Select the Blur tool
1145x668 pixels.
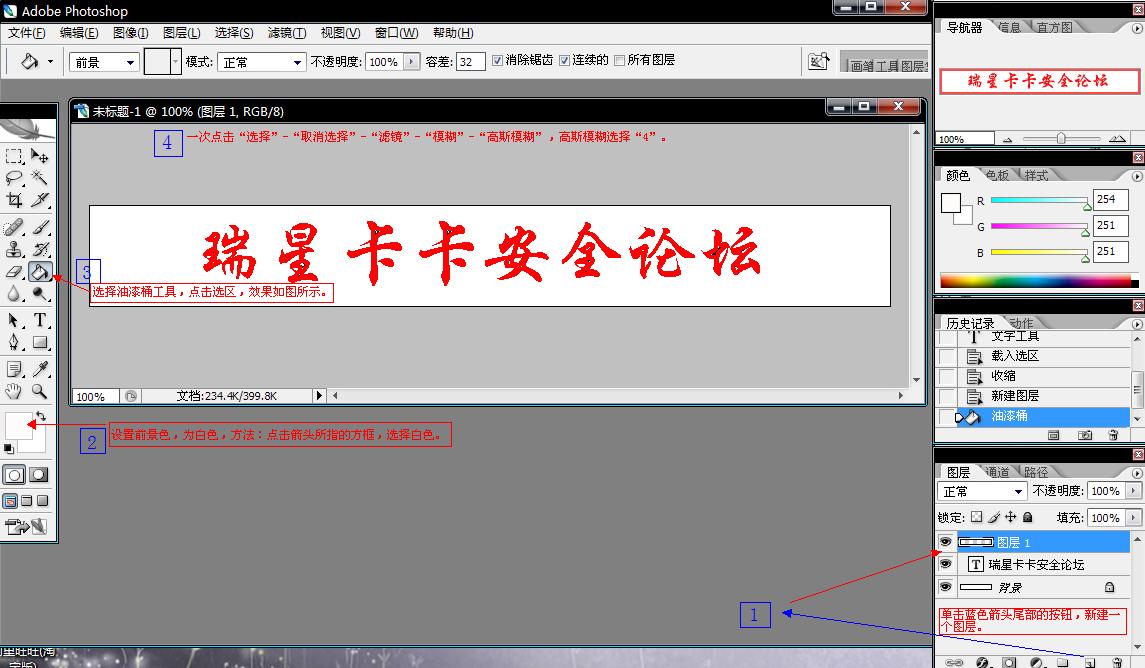[x=14, y=293]
